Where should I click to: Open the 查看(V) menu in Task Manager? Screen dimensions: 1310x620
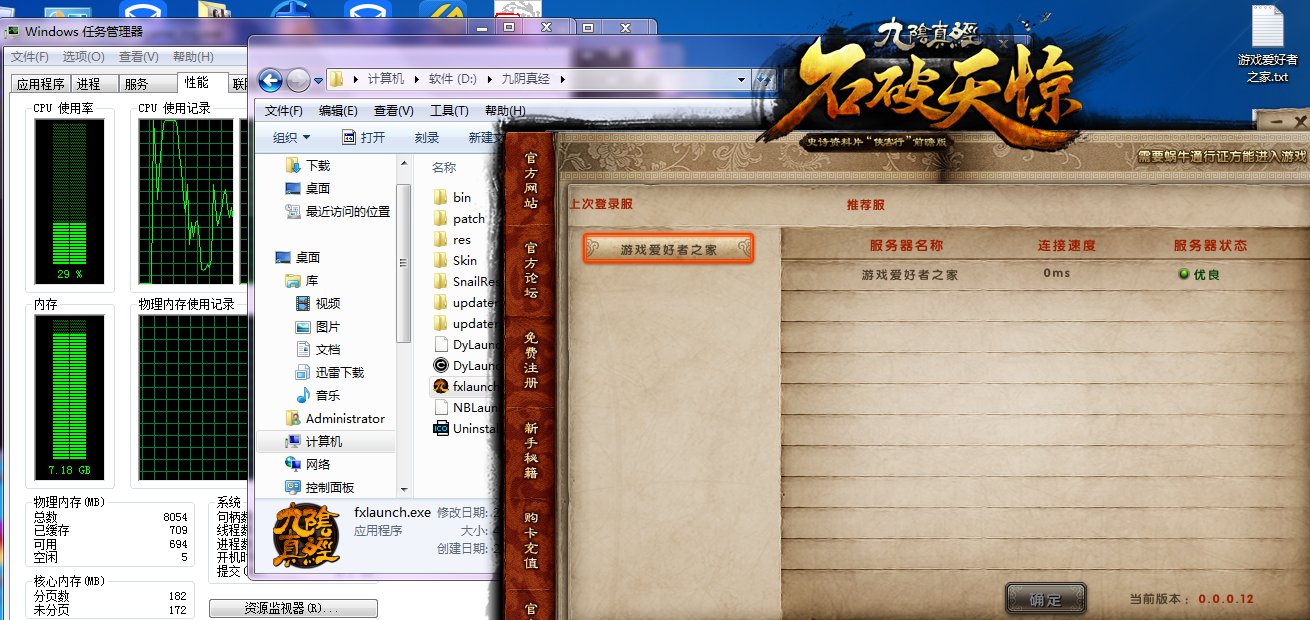pyautogui.click(x=139, y=57)
